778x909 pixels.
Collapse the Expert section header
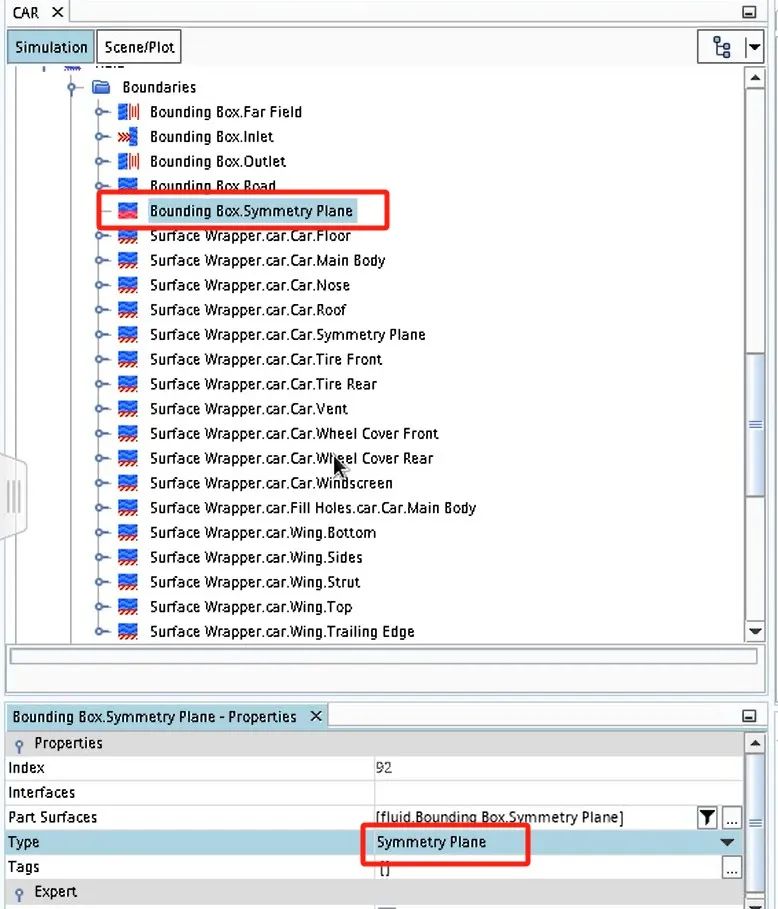[19, 893]
